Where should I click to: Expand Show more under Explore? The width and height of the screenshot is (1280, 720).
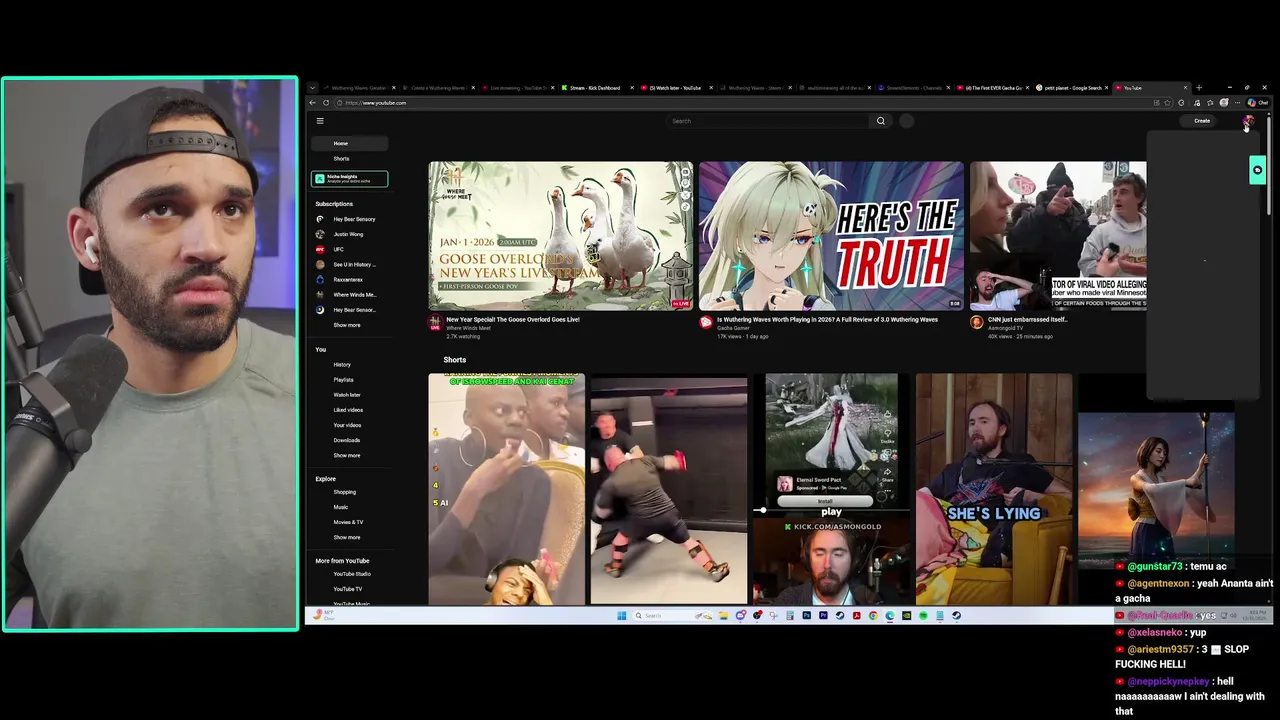tap(349, 537)
